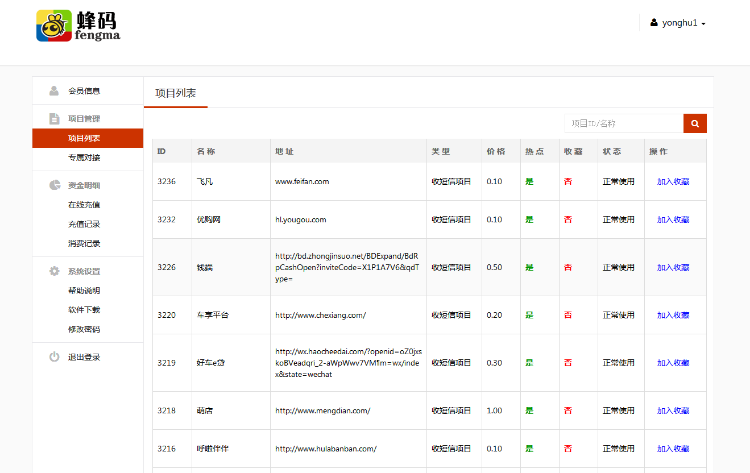Expand the 系统设置 sidebar section
750x473 pixels.
pyautogui.click(x=84, y=271)
